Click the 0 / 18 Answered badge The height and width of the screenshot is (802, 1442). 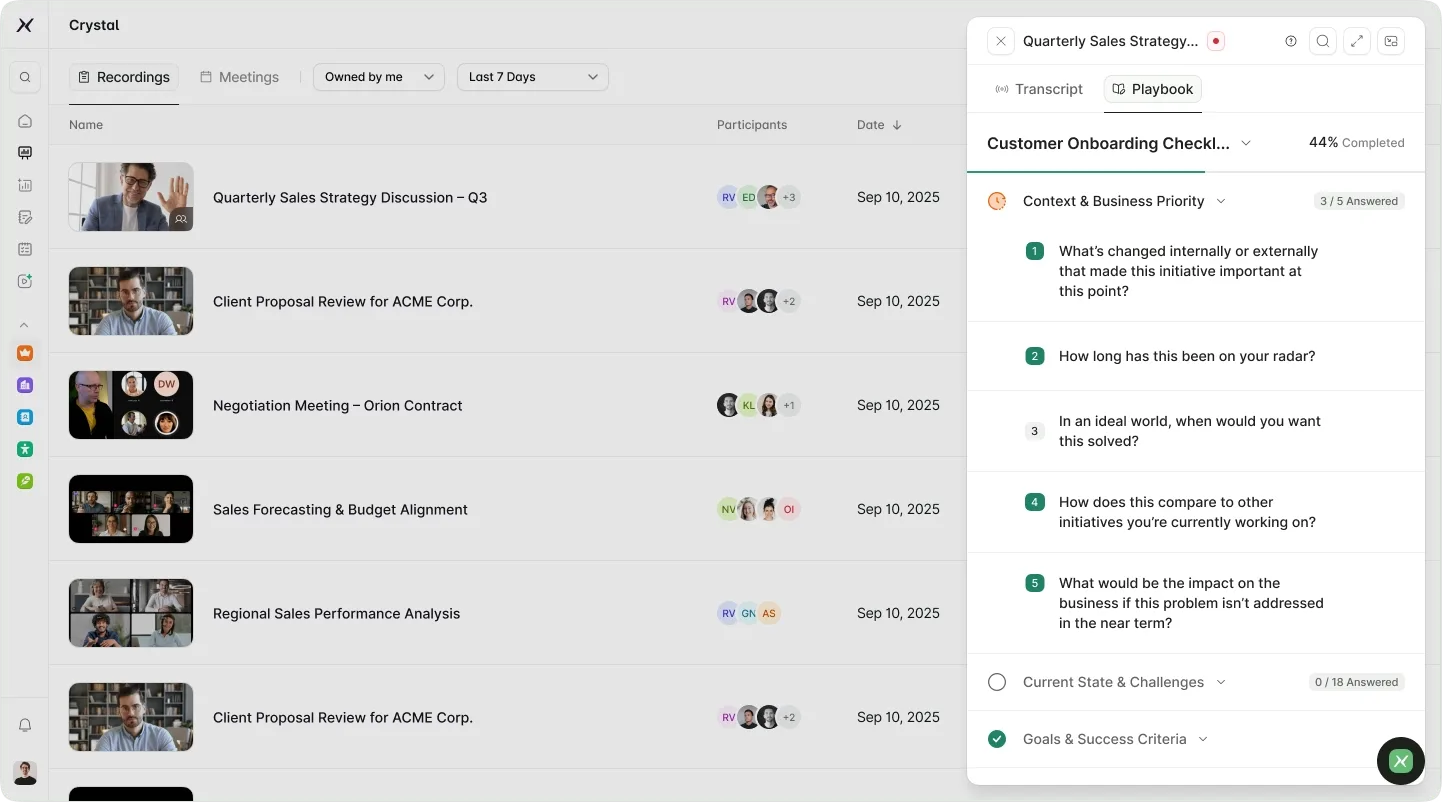click(1356, 682)
